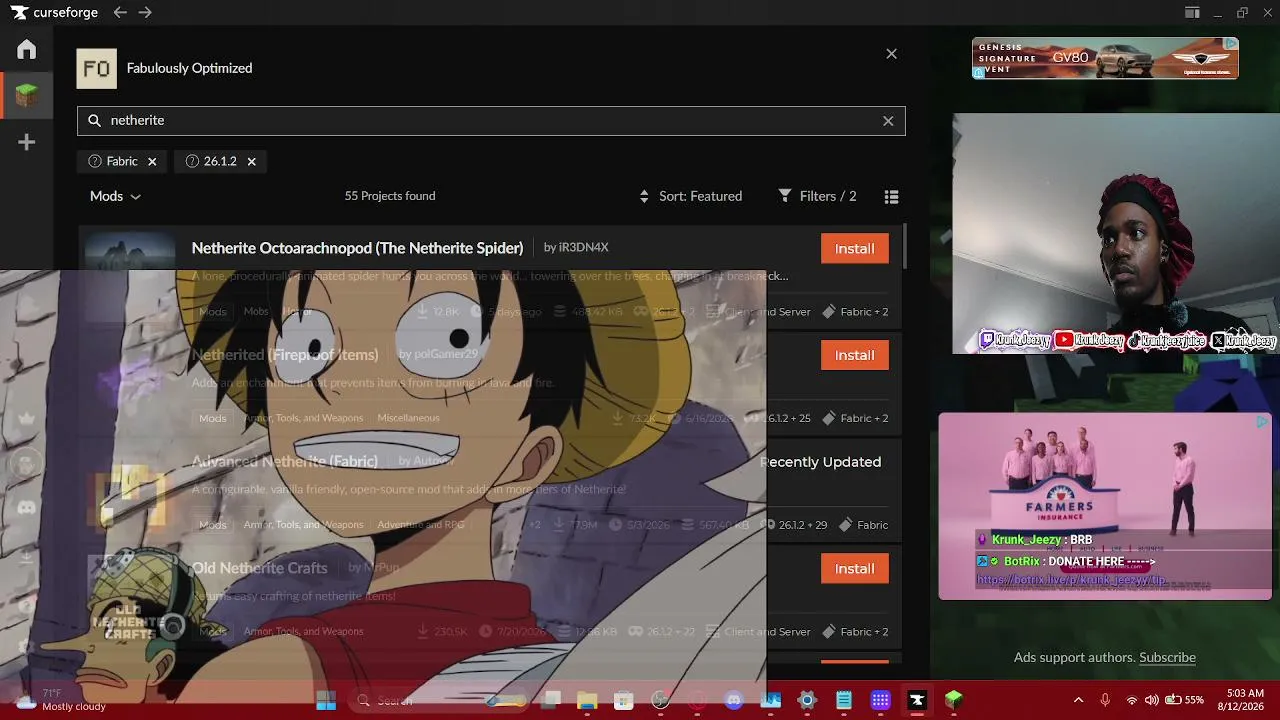Click the magnifier icon in the search box
This screenshot has width=1280, height=720.
click(94, 120)
